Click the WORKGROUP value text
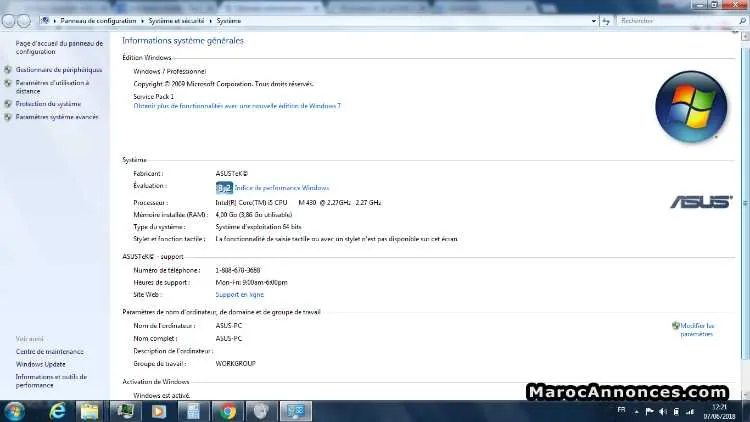The height and width of the screenshot is (422, 750). point(235,363)
